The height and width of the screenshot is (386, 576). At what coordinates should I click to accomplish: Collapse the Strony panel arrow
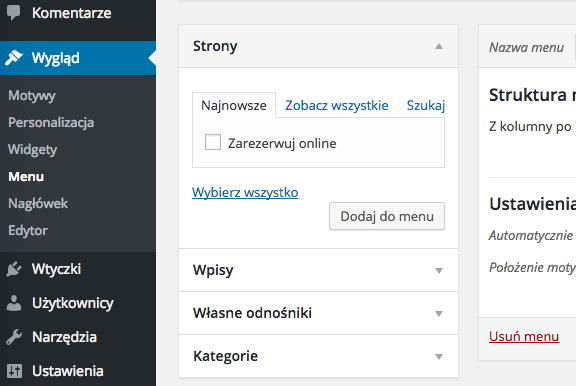pos(439,46)
